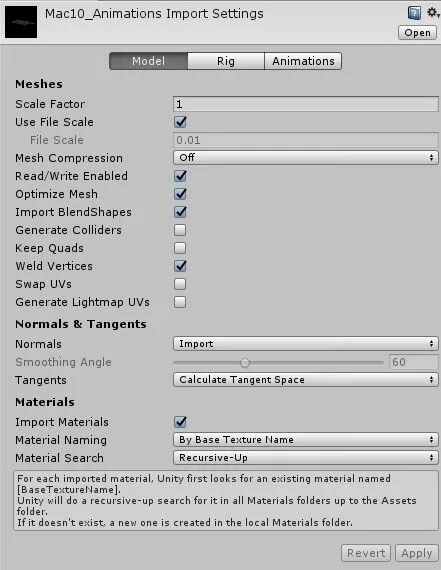This screenshot has width=441, height=570.
Task: Click the Scale Factor input field
Action: pos(306,104)
